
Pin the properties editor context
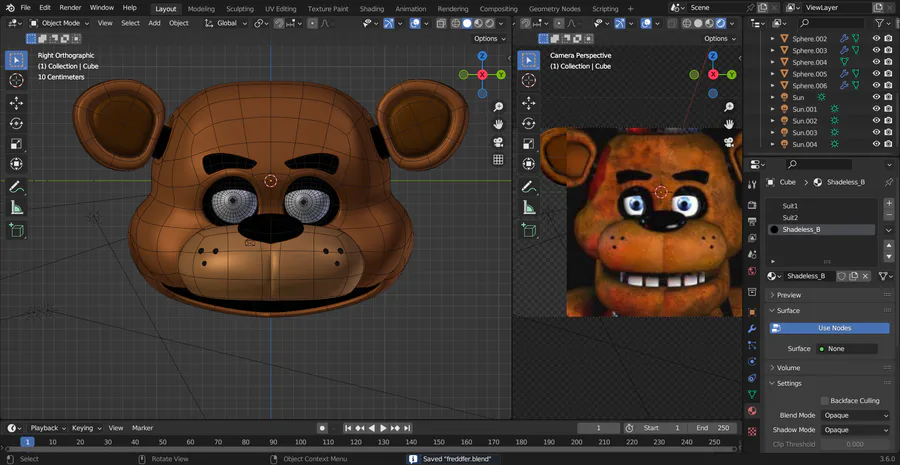pyautogui.click(x=889, y=182)
